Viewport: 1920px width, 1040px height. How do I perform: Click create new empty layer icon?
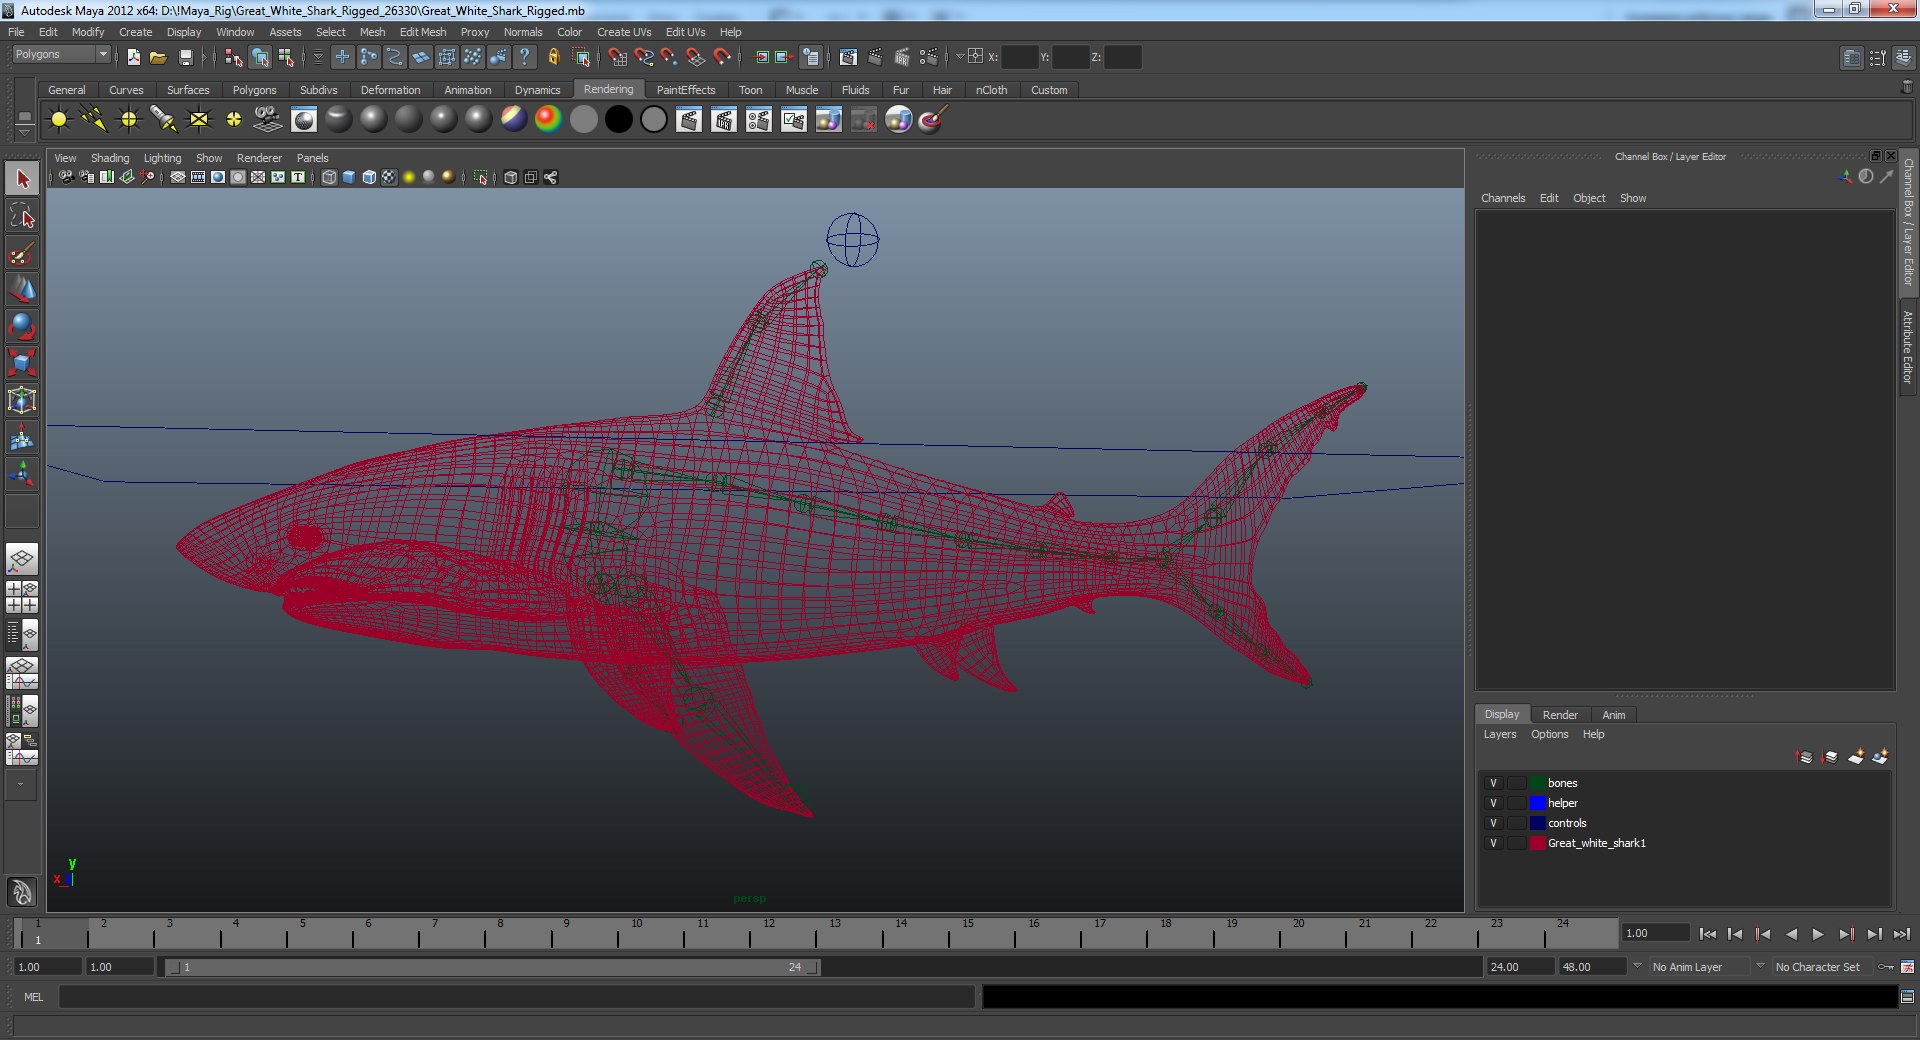pos(1856,757)
